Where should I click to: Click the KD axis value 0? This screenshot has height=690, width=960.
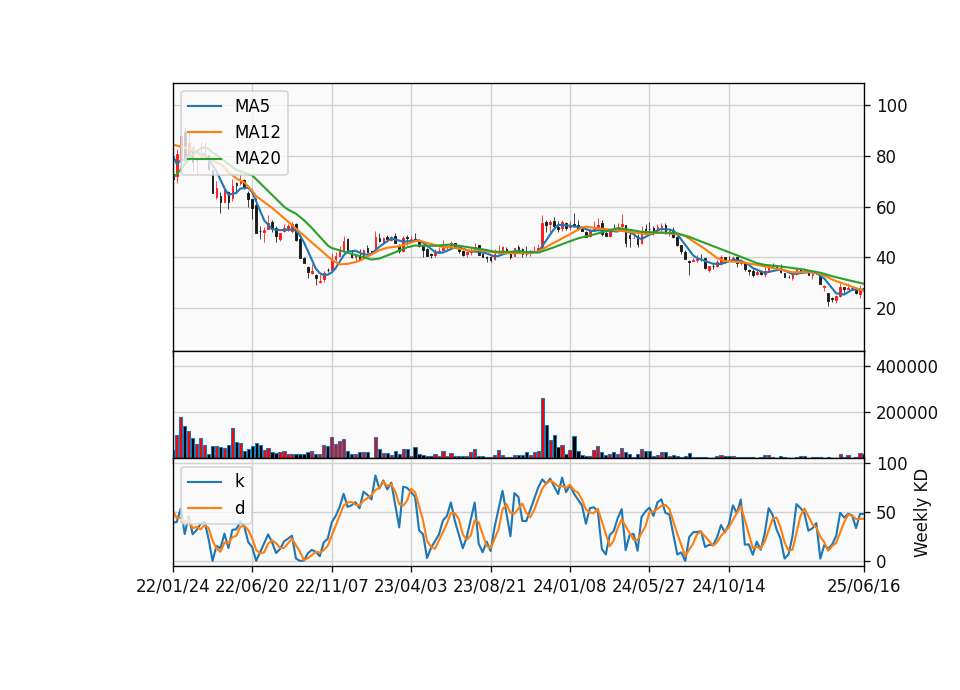[882, 561]
